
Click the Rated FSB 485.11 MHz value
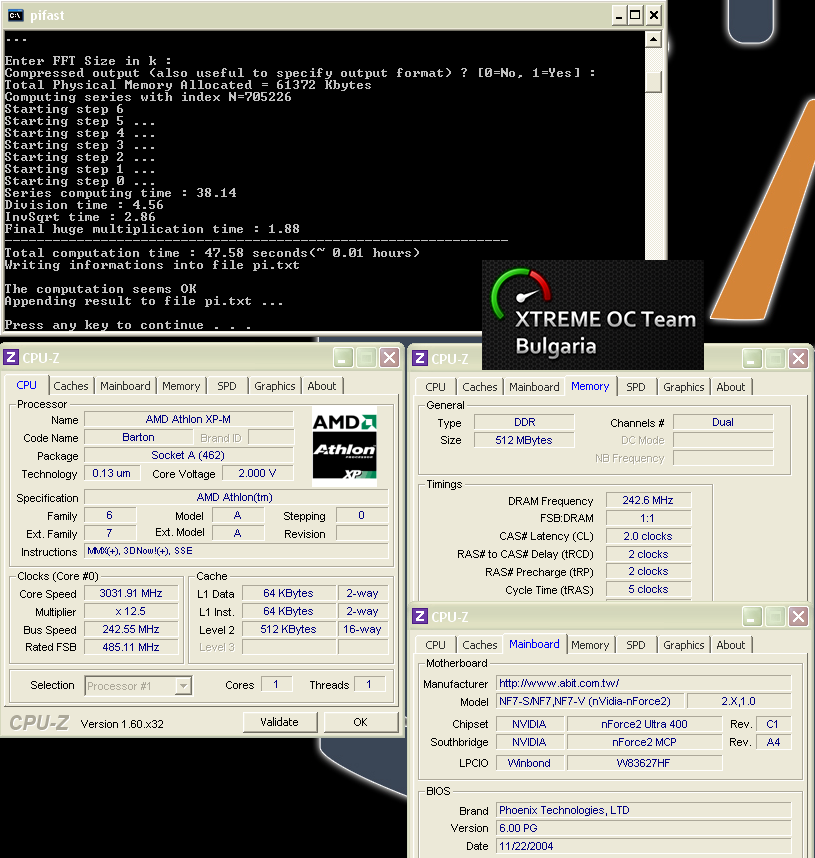(x=131, y=647)
